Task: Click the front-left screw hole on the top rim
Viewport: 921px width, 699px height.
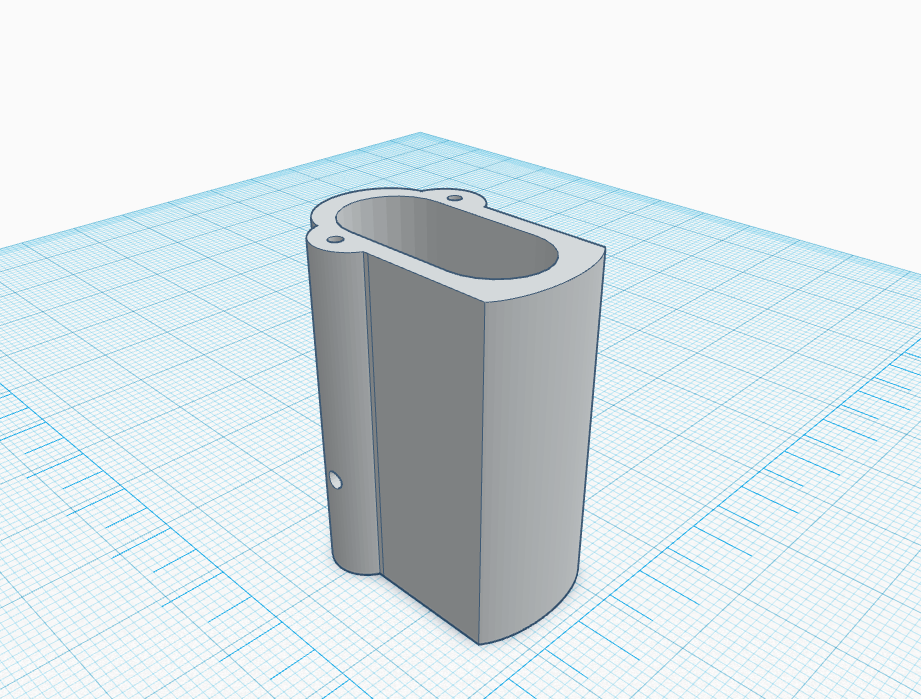Action: (335, 240)
